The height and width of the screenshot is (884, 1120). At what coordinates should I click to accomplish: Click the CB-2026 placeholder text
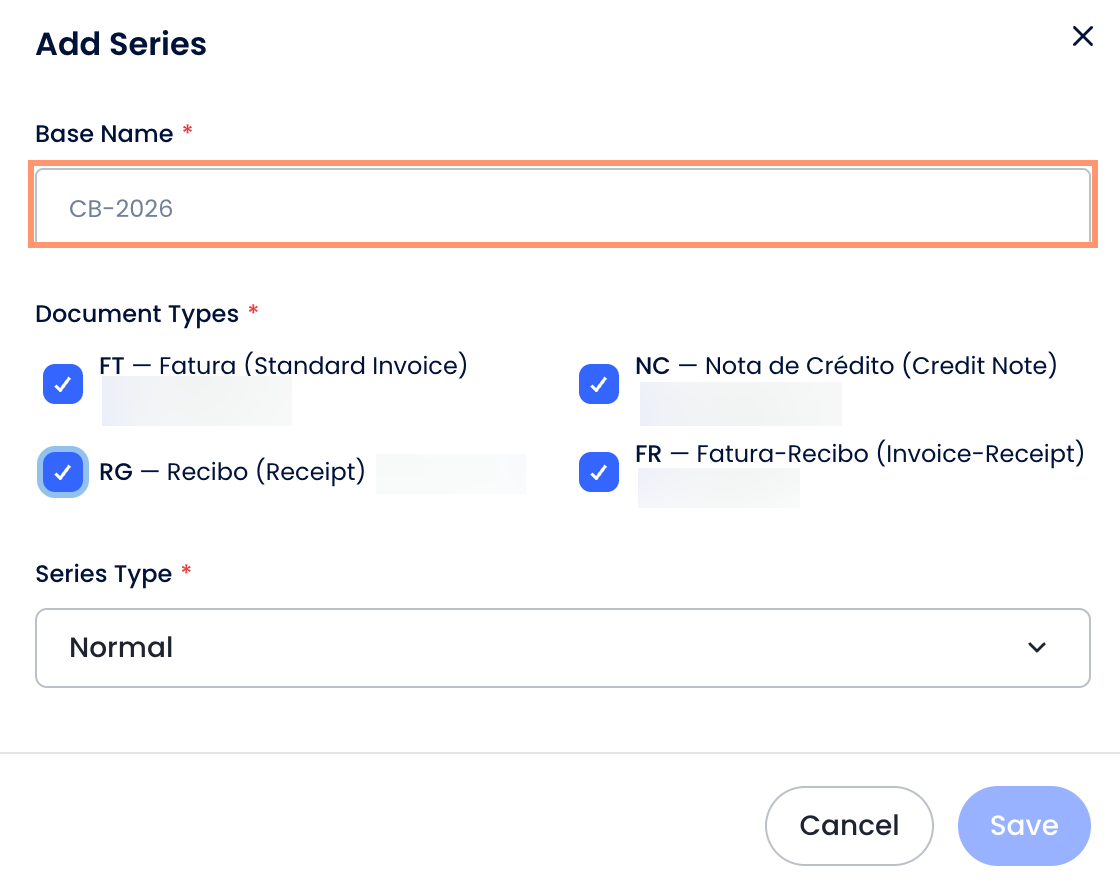click(x=121, y=208)
